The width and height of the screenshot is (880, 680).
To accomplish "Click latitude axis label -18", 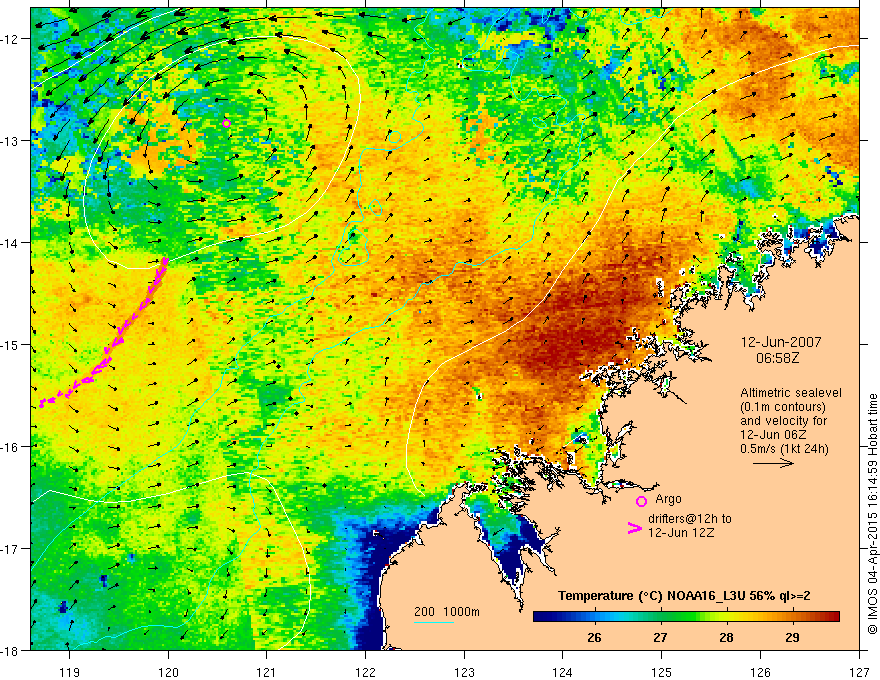I will [11, 651].
